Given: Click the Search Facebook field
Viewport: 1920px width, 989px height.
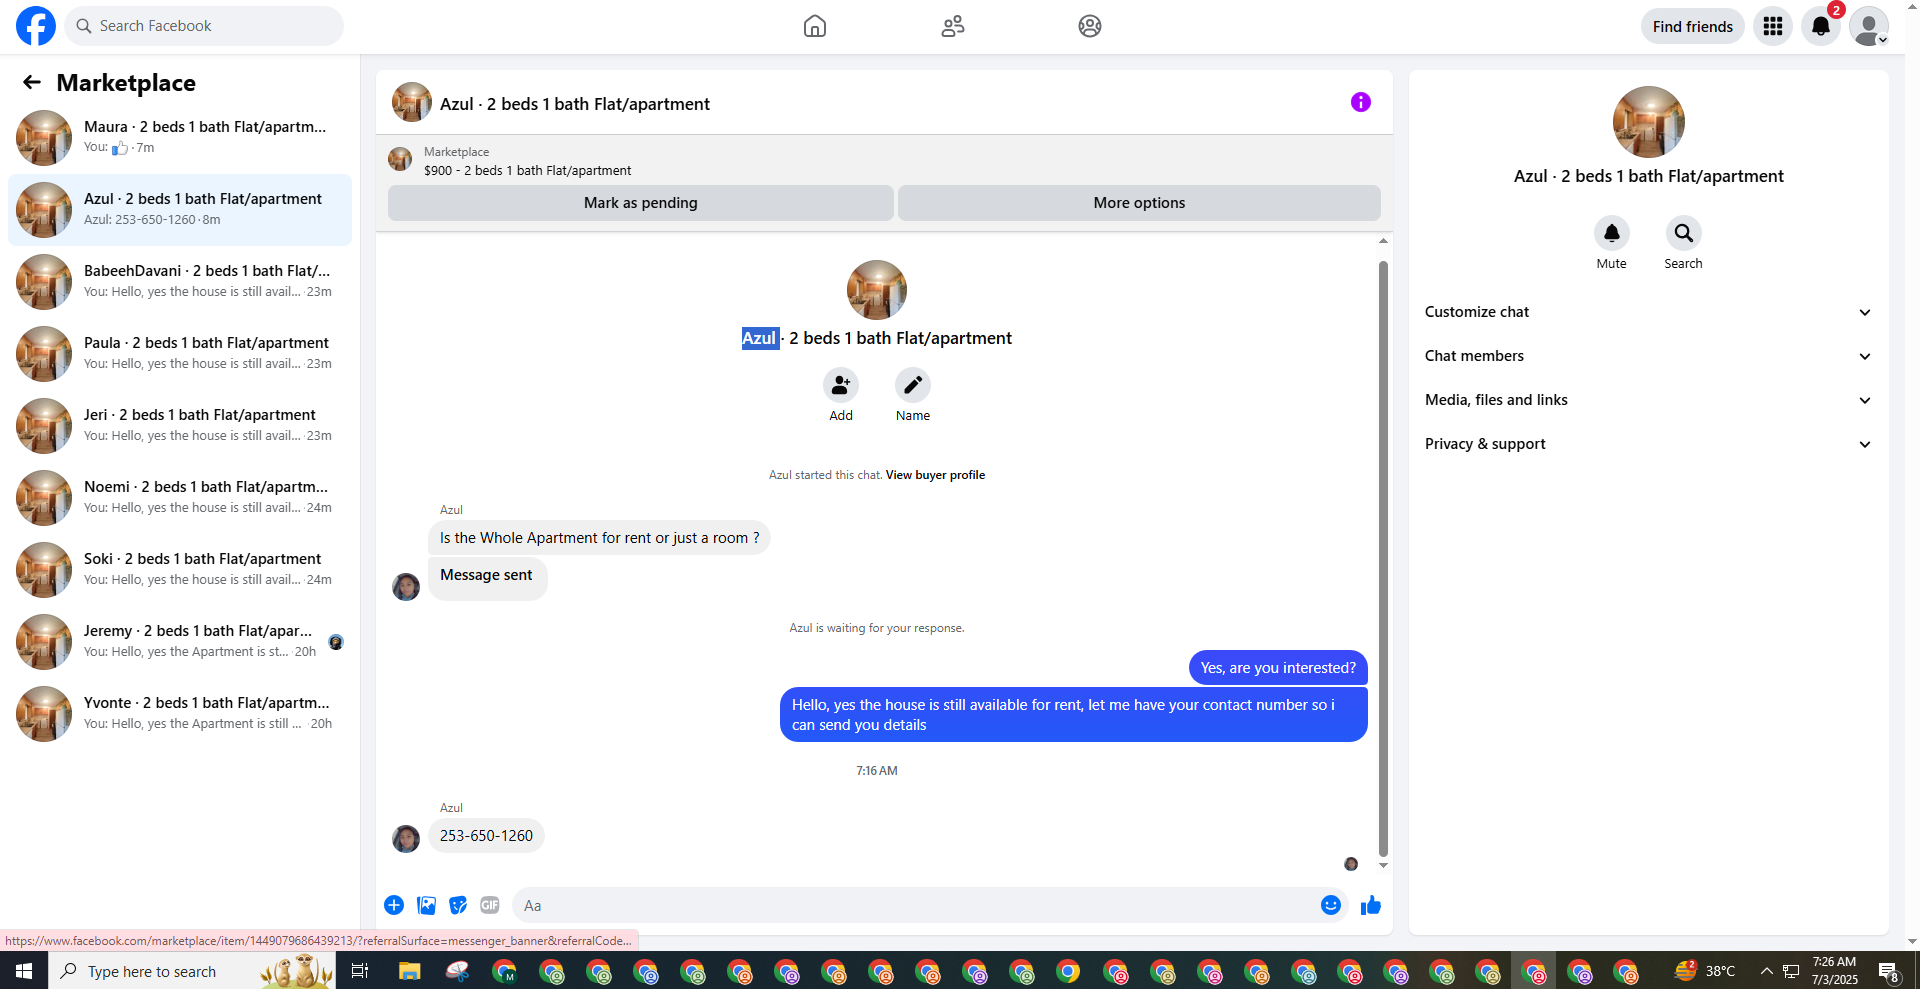Looking at the screenshot, I should 204,26.
